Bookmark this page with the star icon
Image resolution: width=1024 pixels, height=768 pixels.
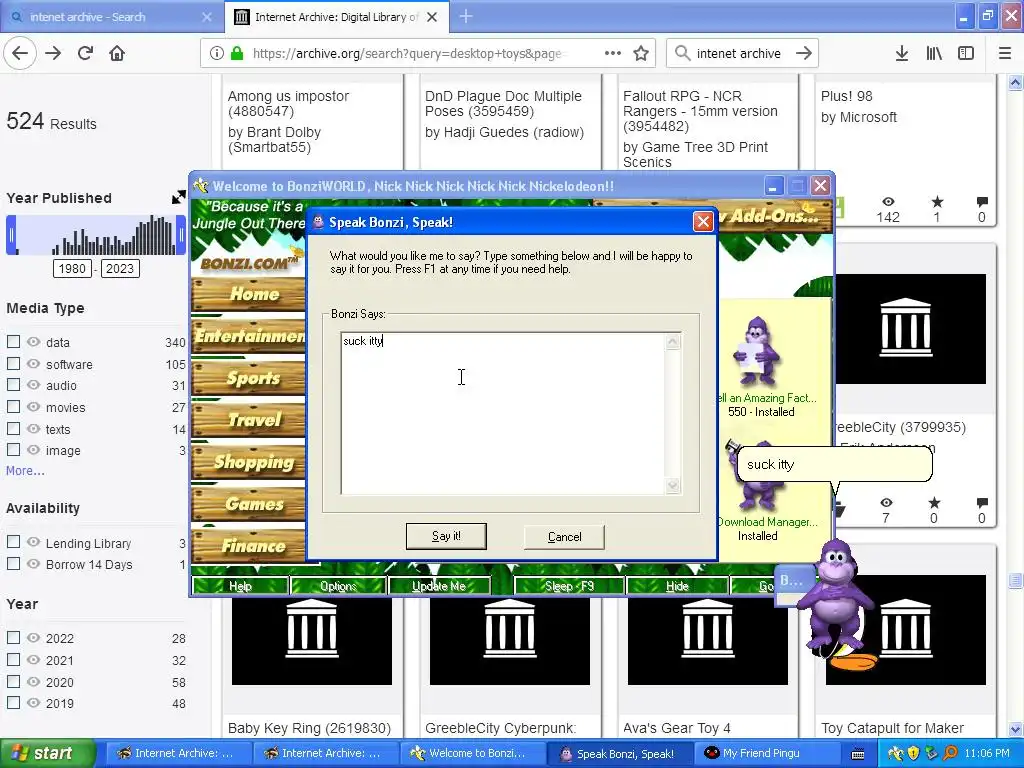(641, 53)
